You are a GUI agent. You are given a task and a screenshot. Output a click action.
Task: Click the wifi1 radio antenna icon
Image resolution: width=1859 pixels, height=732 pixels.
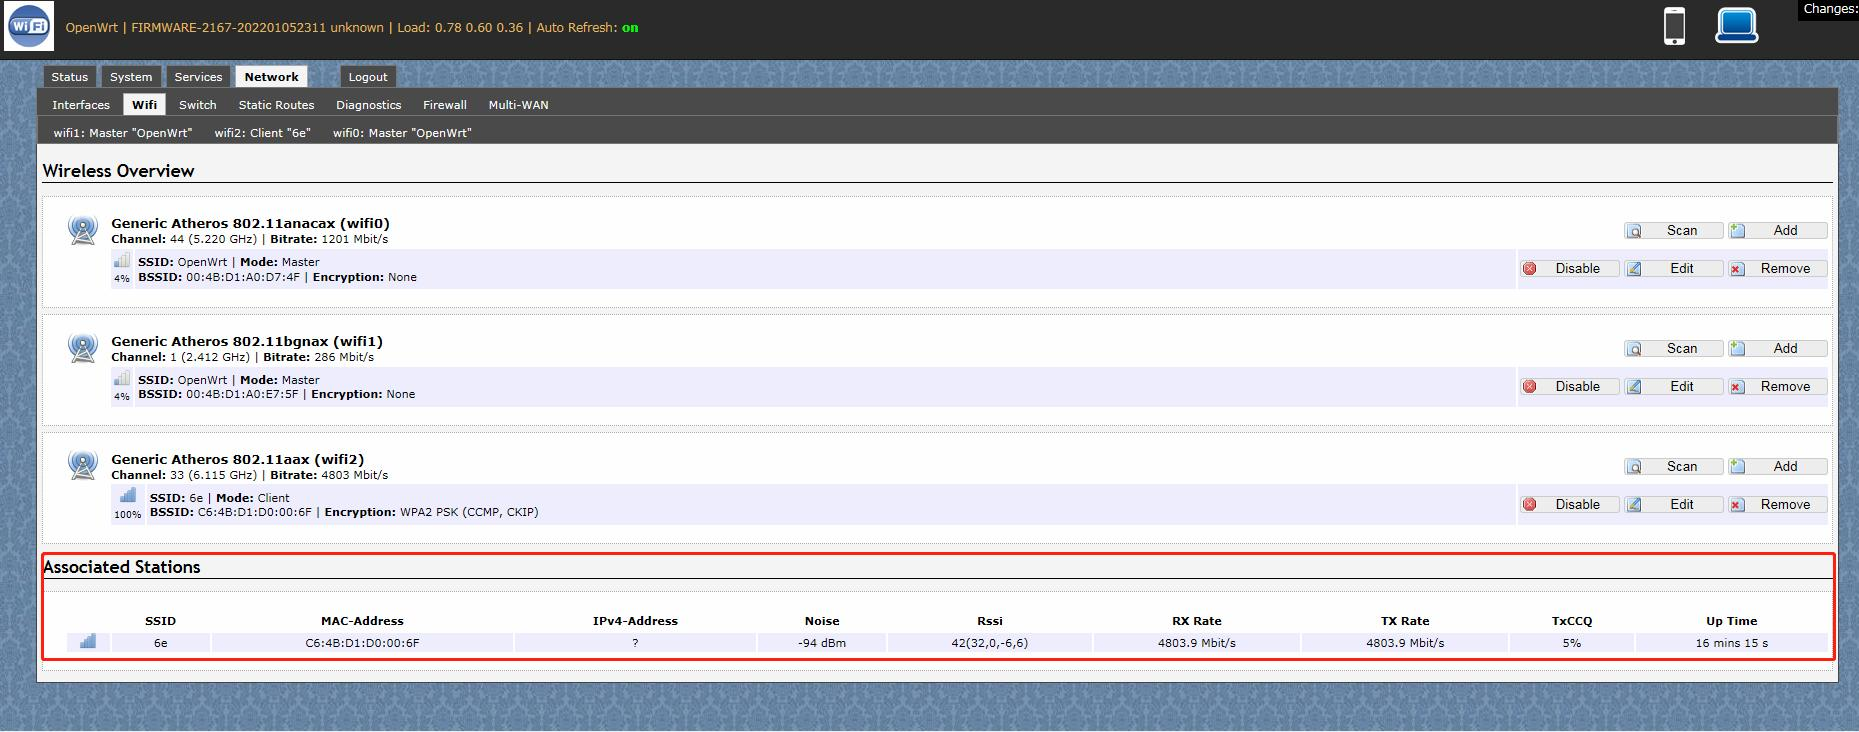click(82, 348)
